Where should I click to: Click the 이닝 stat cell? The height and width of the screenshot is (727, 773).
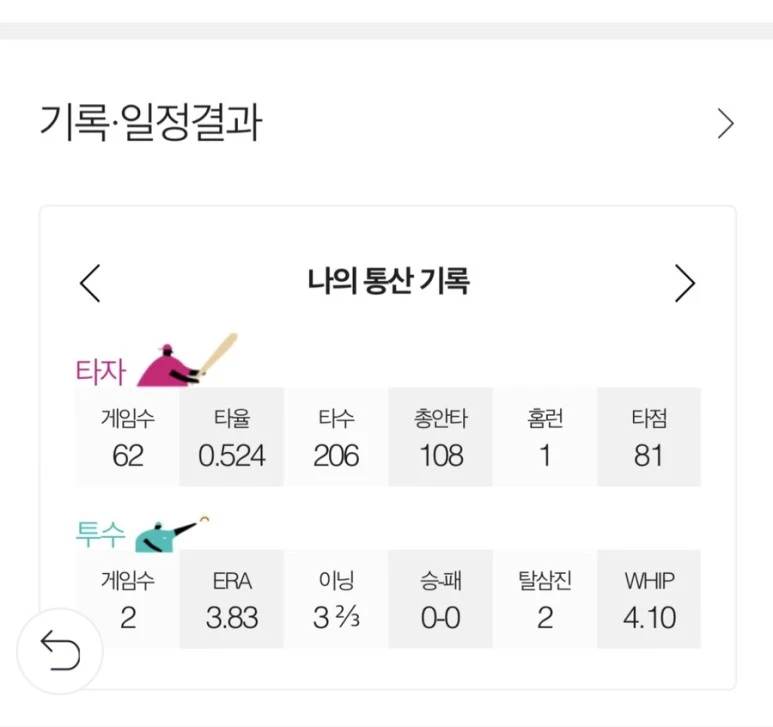(x=336, y=599)
